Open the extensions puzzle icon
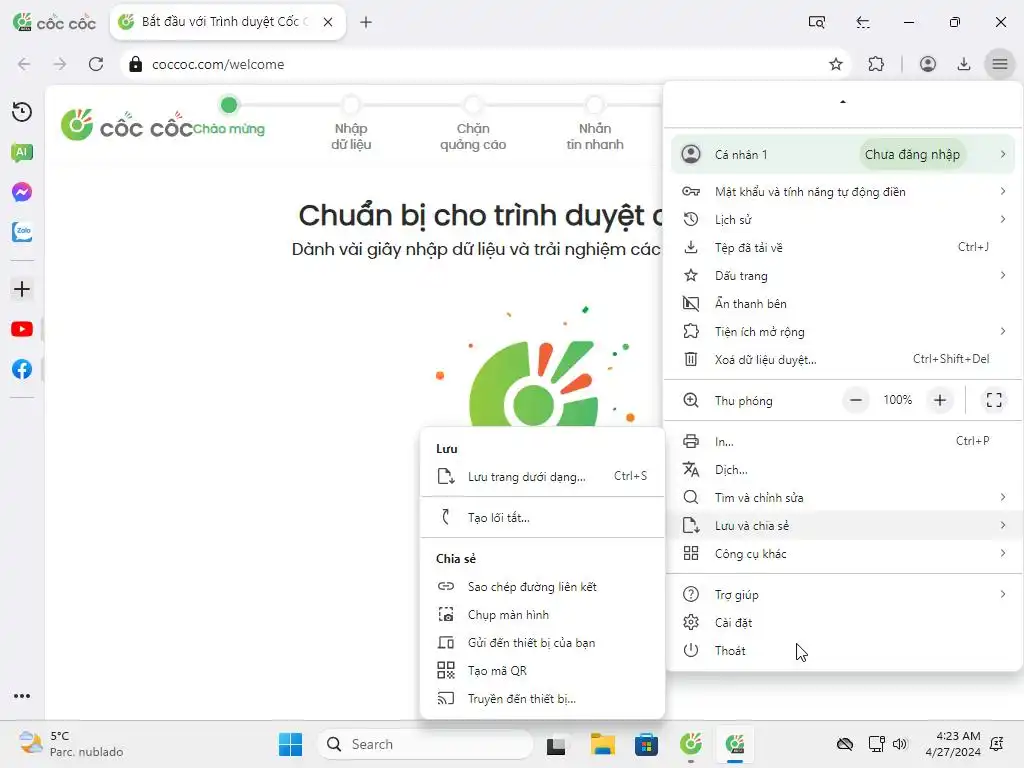This screenshot has width=1024, height=768. (x=876, y=64)
